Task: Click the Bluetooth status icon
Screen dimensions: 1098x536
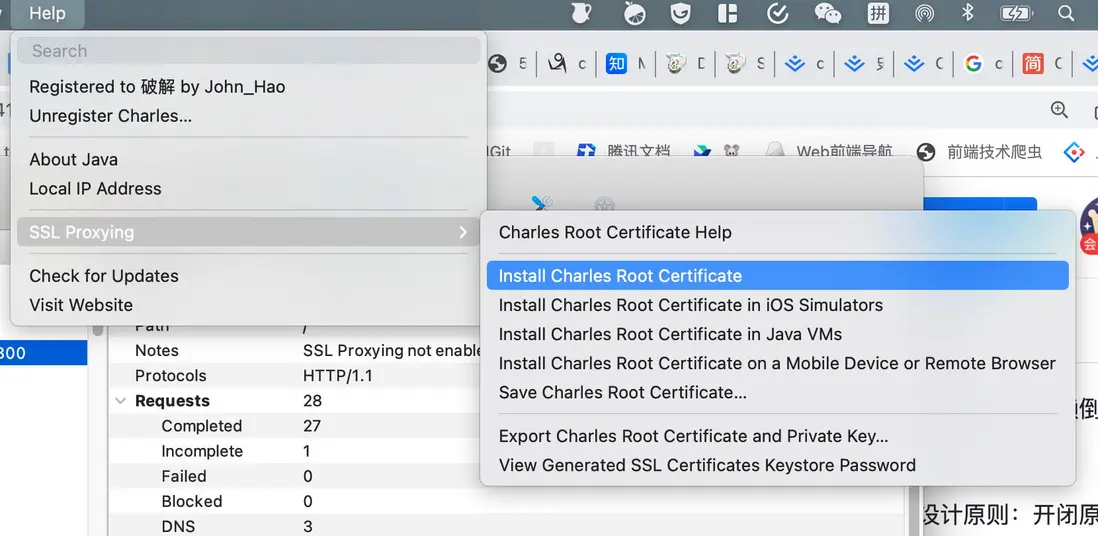Action: (x=967, y=13)
